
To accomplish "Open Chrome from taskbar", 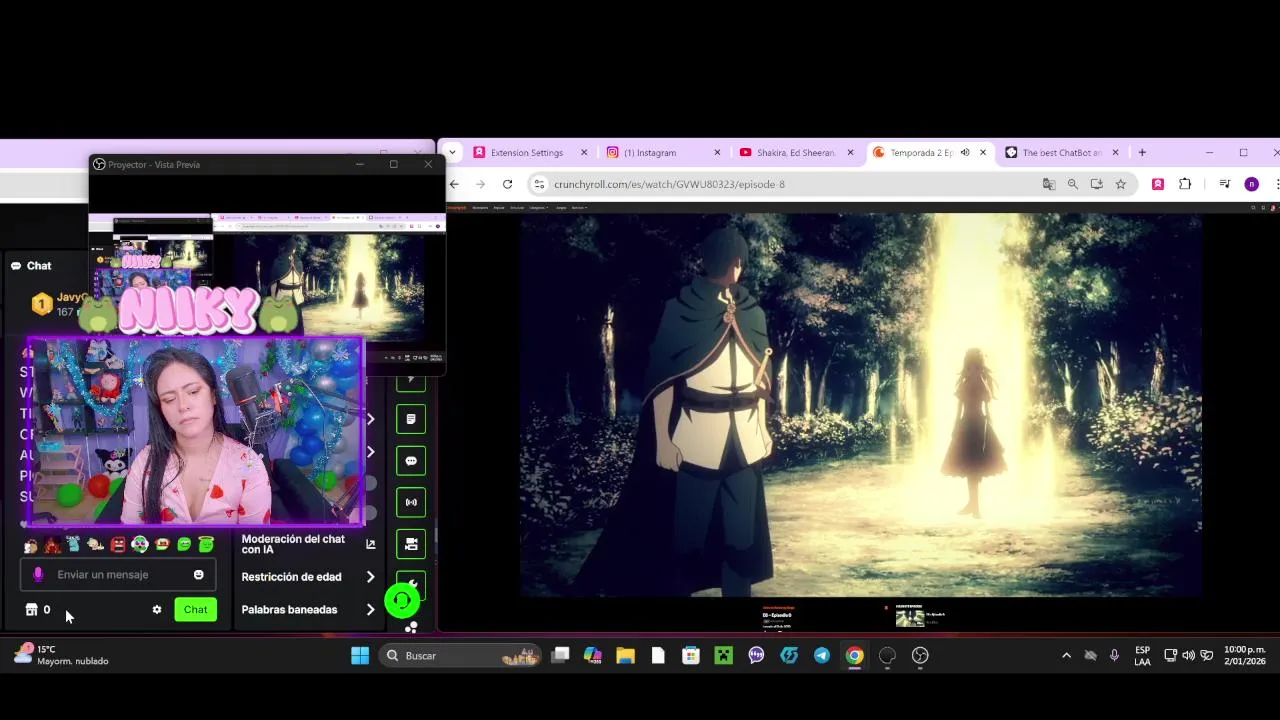I will [855, 656].
